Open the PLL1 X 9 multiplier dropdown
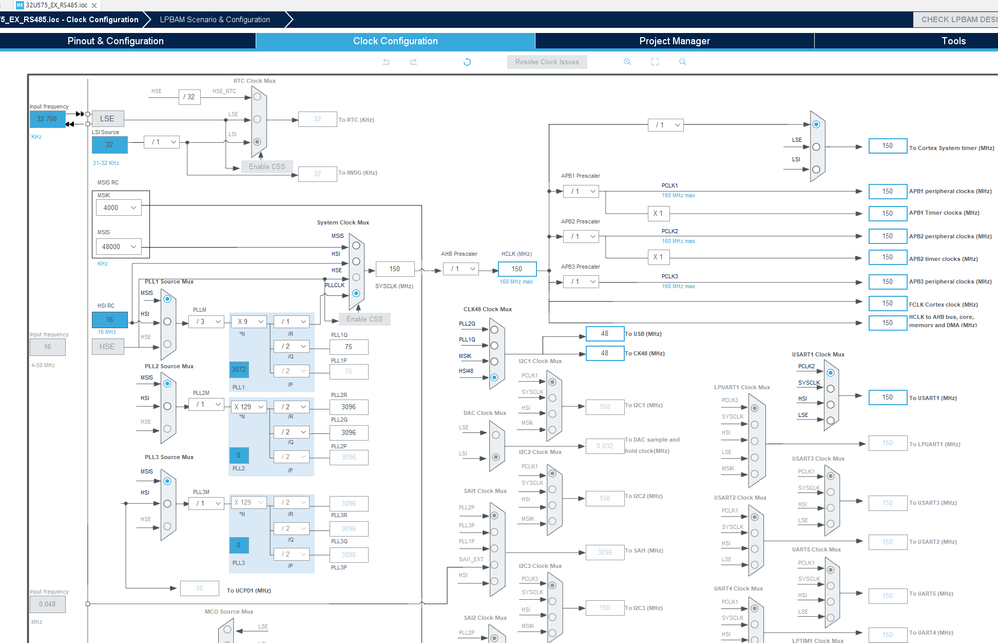998x643 pixels. click(x=249, y=322)
